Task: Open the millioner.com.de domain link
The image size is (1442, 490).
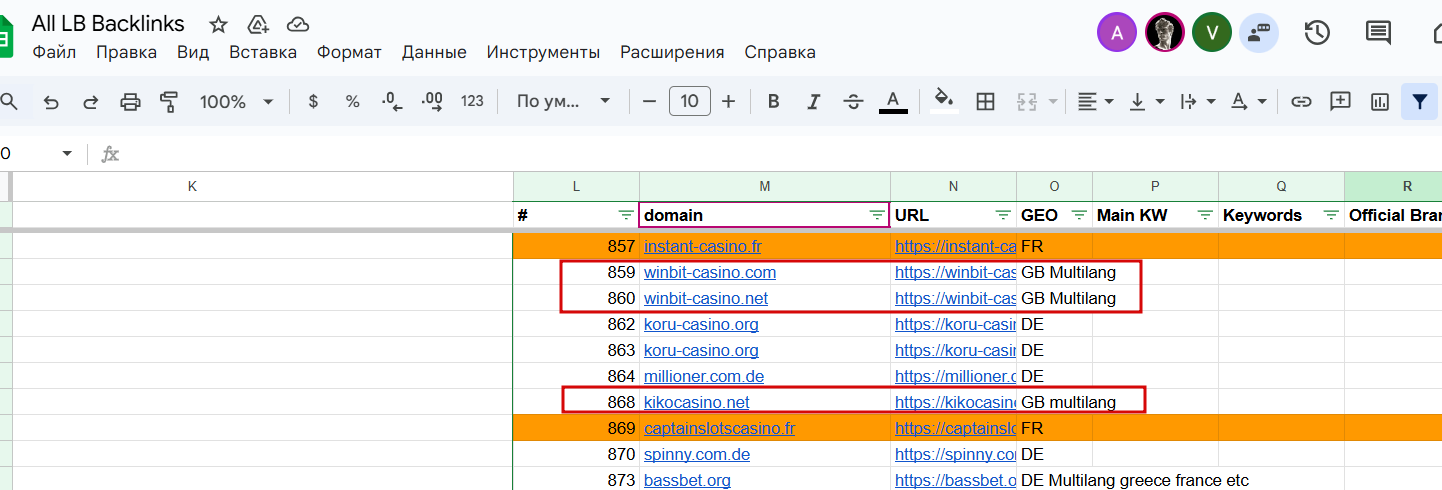Action: 704,376
